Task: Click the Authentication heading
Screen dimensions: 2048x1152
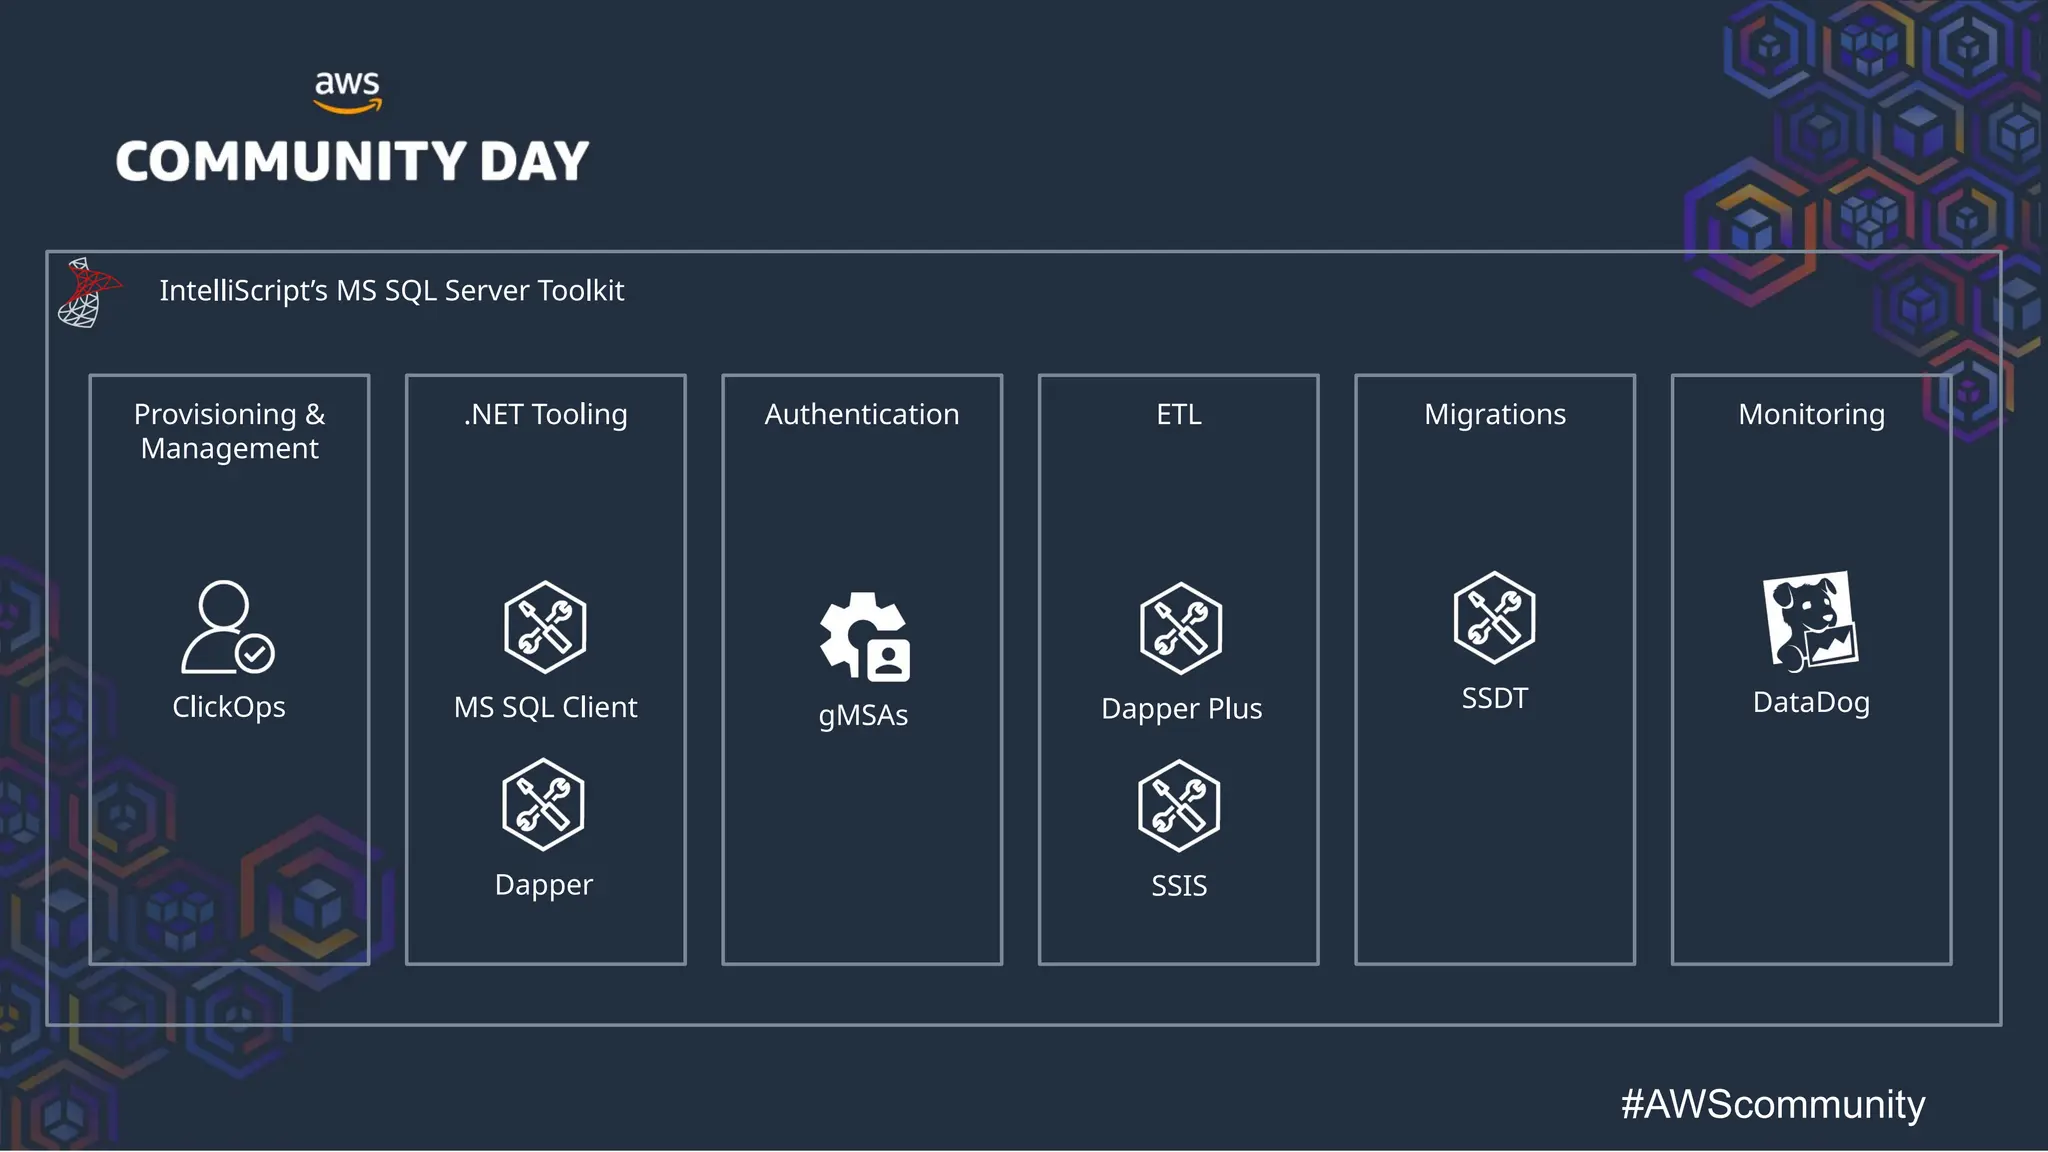Action: [x=862, y=414]
